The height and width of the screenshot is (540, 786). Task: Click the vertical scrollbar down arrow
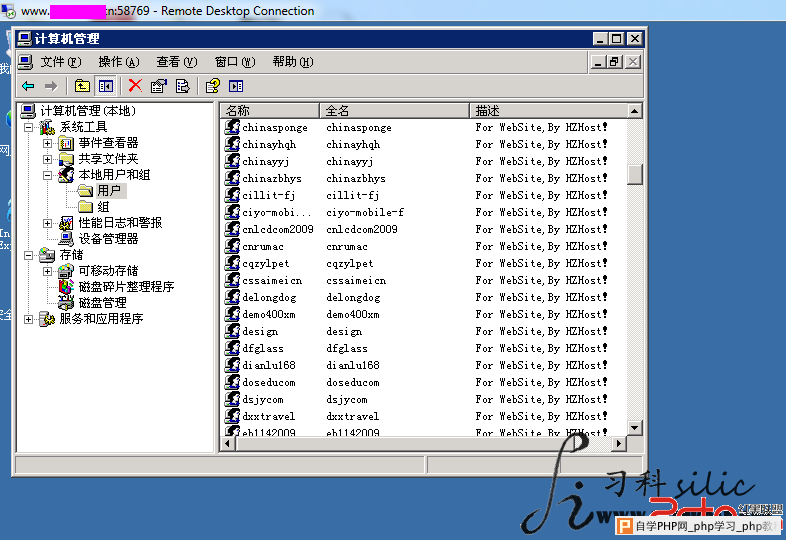point(635,428)
